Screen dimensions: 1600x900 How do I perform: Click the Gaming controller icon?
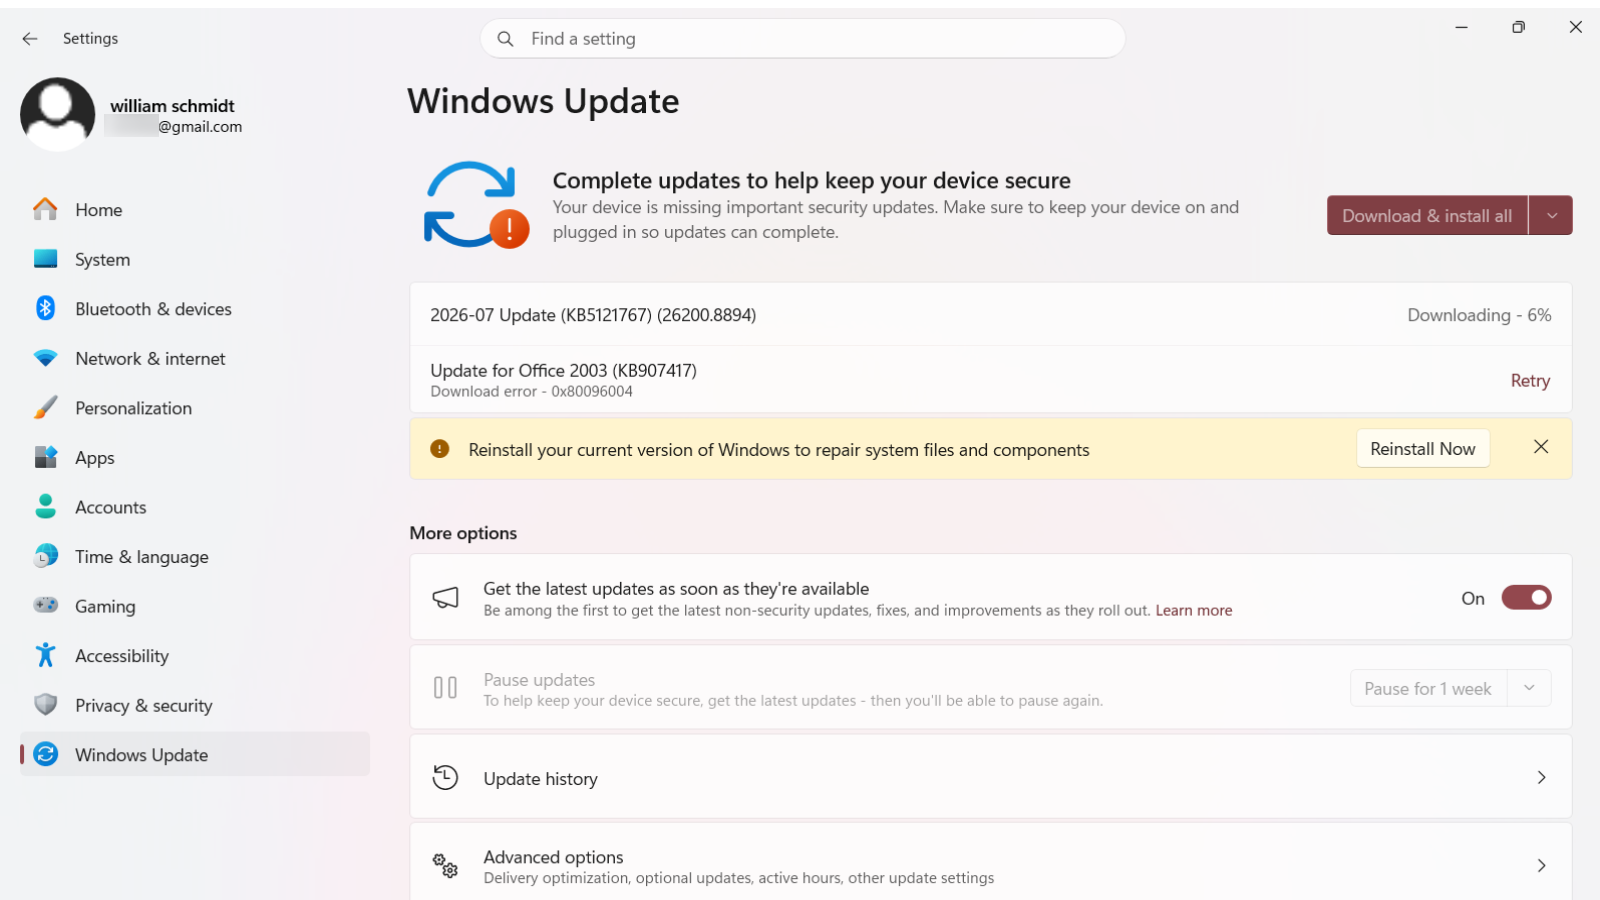click(46, 605)
